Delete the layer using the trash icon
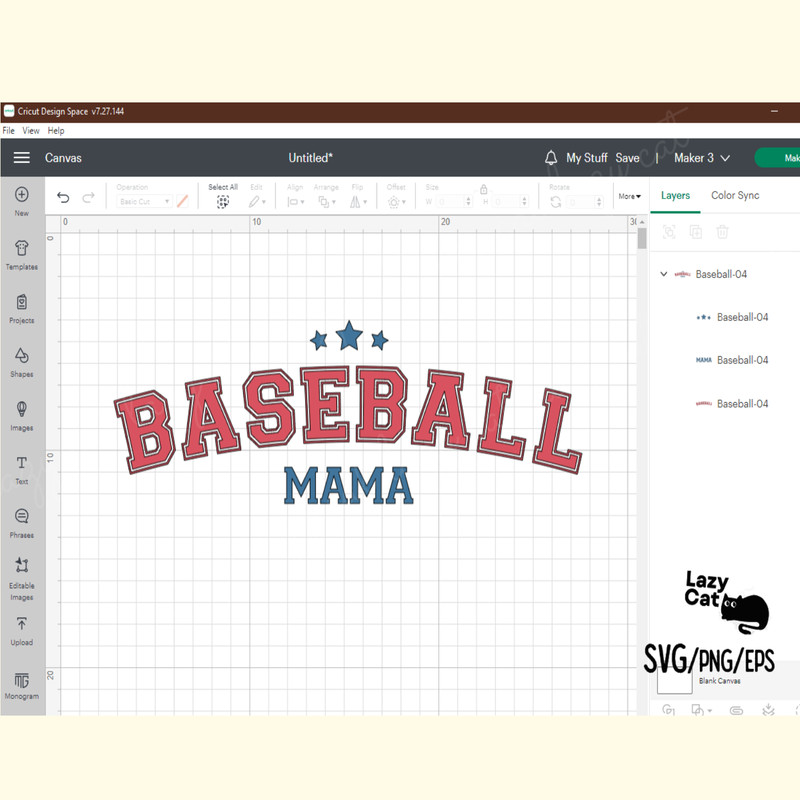The image size is (800, 800). point(722,232)
